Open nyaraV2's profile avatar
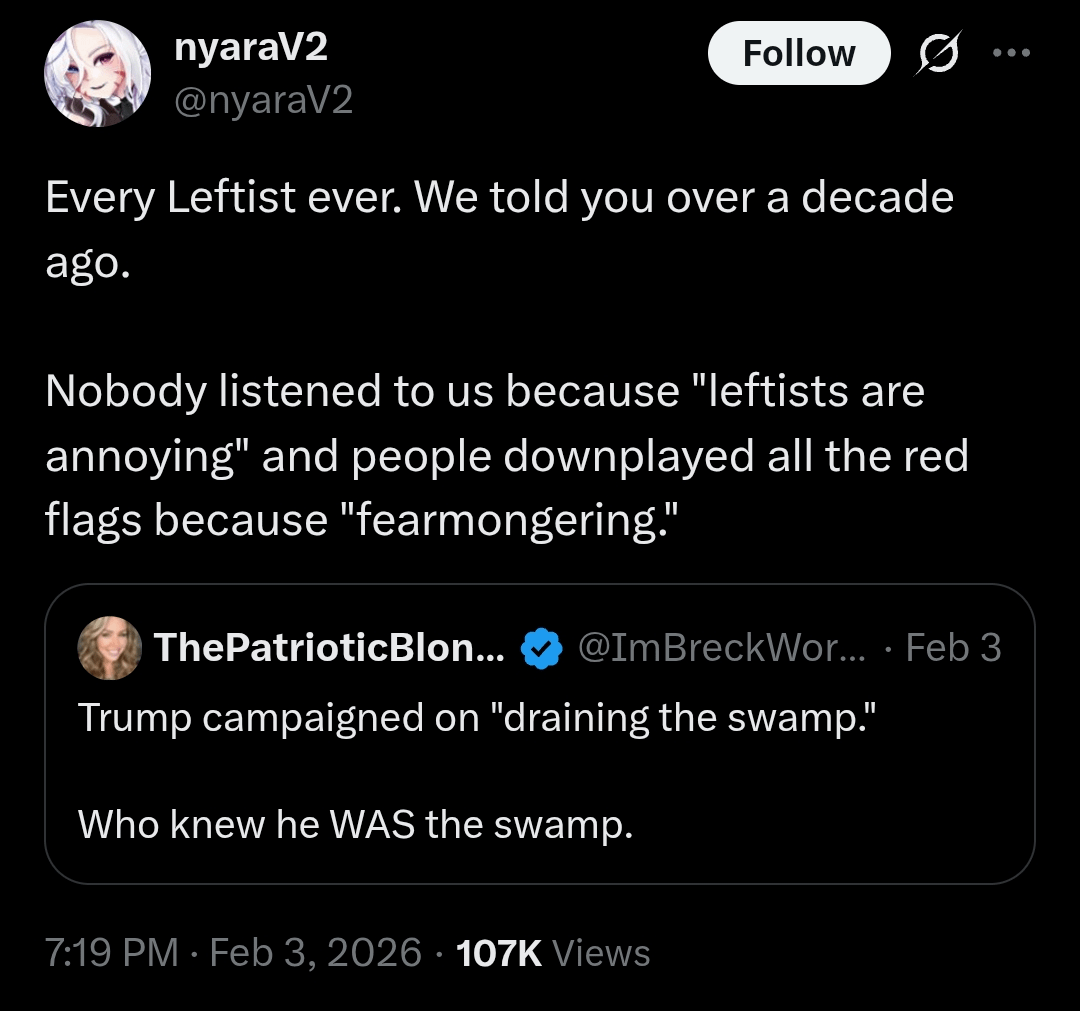Screen dimensions: 1080x1011 click(x=98, y=73)
